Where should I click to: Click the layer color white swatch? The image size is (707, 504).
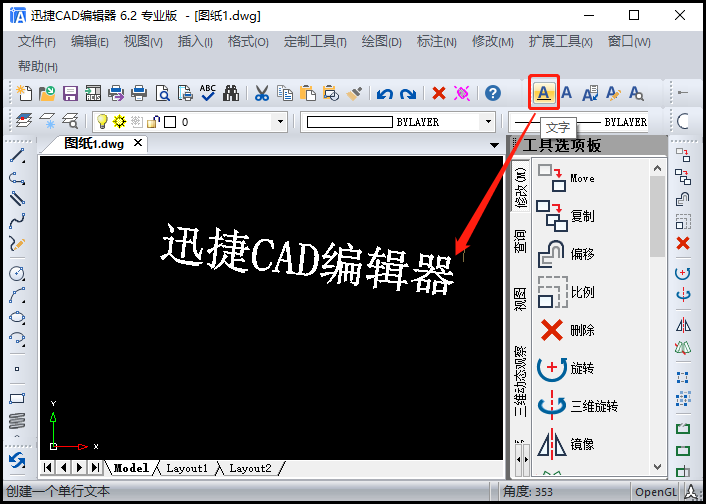[170, 122]
